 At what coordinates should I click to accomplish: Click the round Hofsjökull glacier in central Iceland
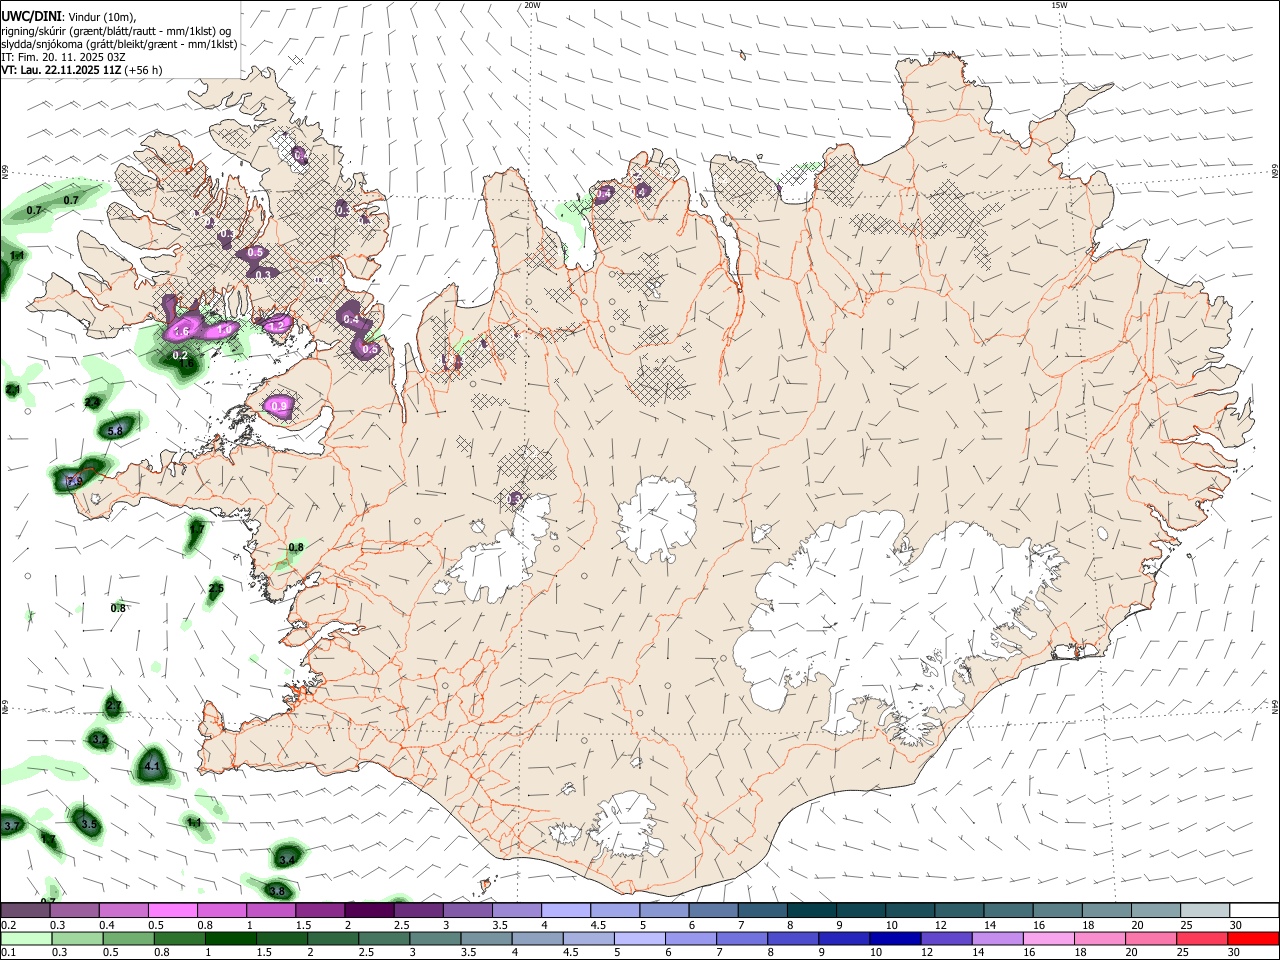(657, 520)
